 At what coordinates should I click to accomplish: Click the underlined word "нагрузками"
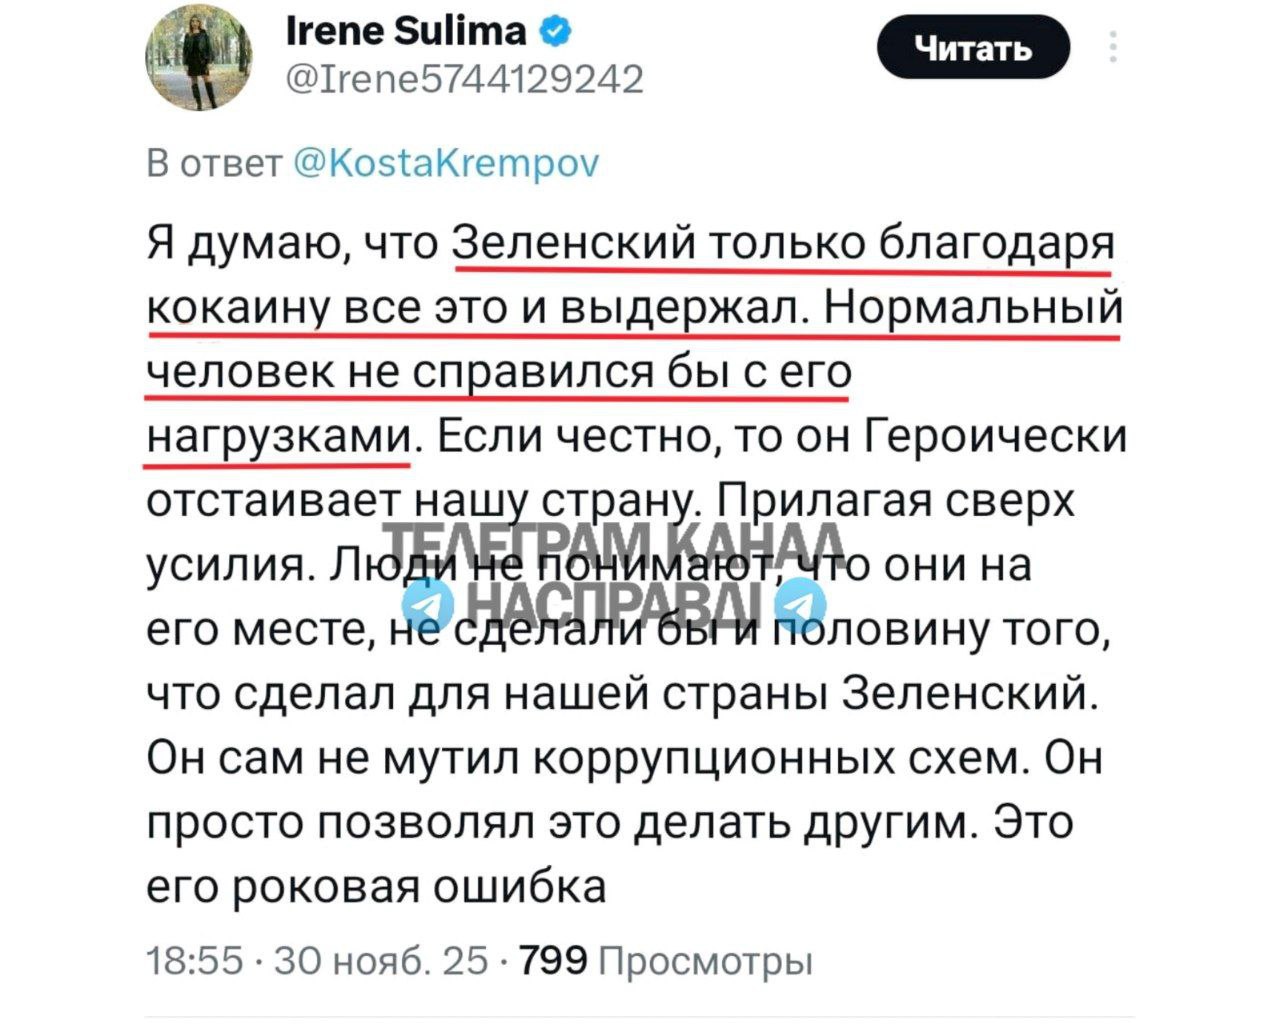[279, 437]
